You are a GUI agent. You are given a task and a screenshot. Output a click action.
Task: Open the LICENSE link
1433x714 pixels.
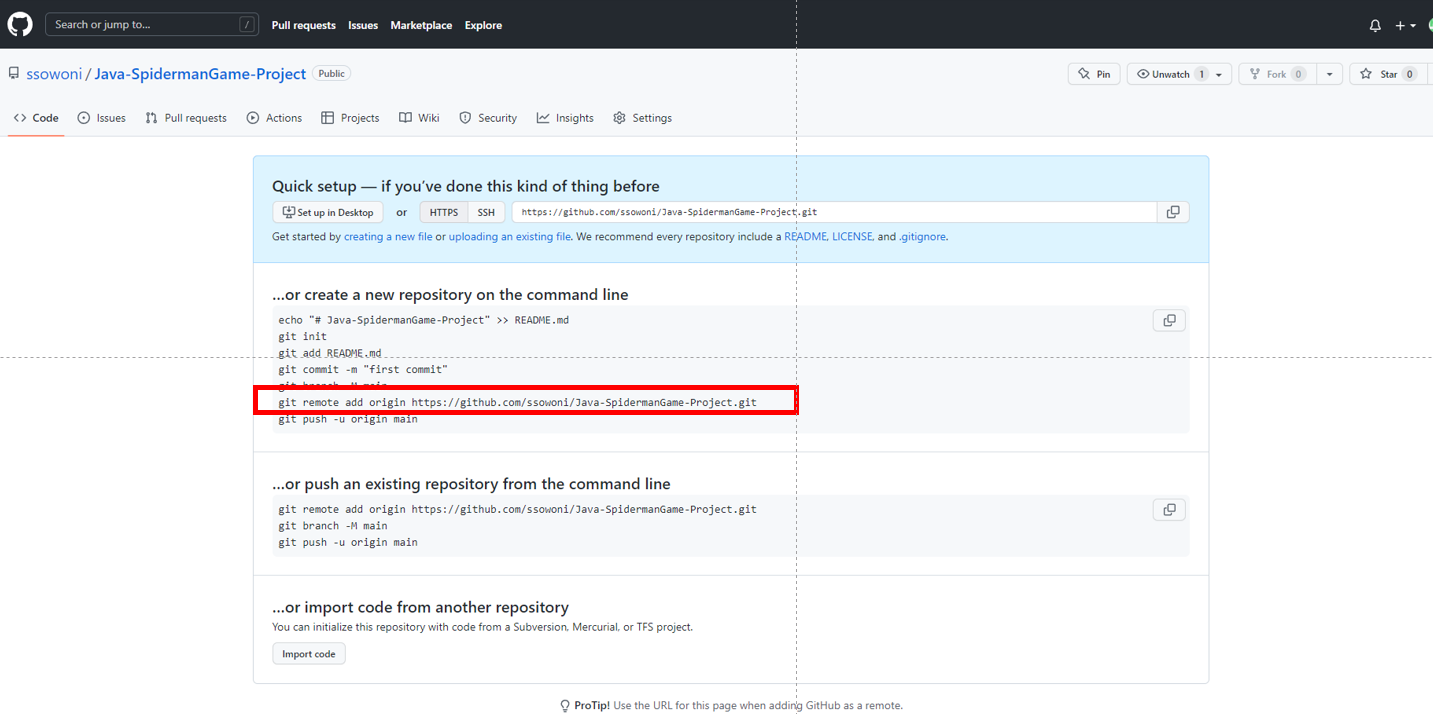[x=852, y=237]
